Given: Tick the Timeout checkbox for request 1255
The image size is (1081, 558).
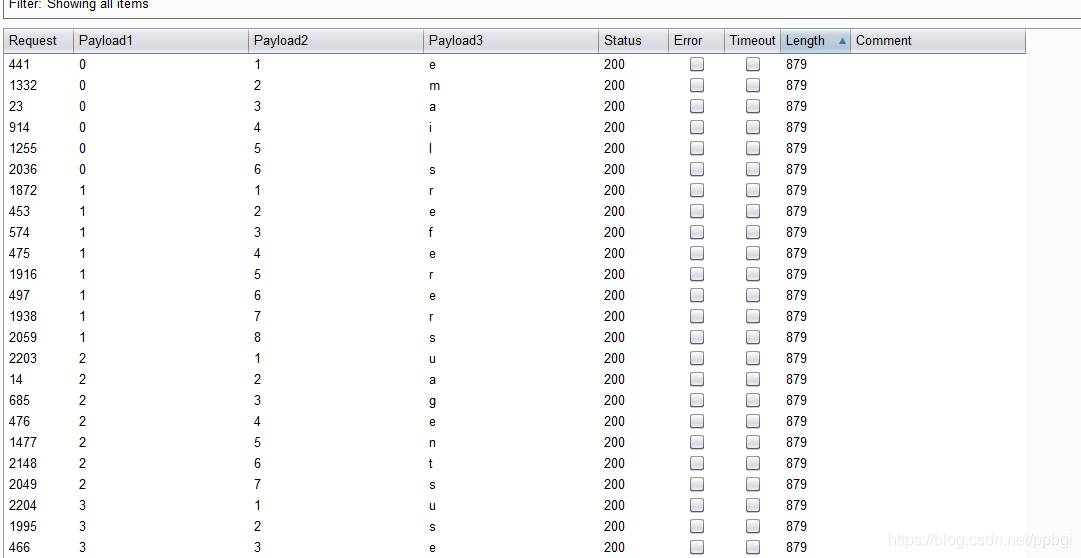Looking at the screenshot, I should tap(753, 148).
